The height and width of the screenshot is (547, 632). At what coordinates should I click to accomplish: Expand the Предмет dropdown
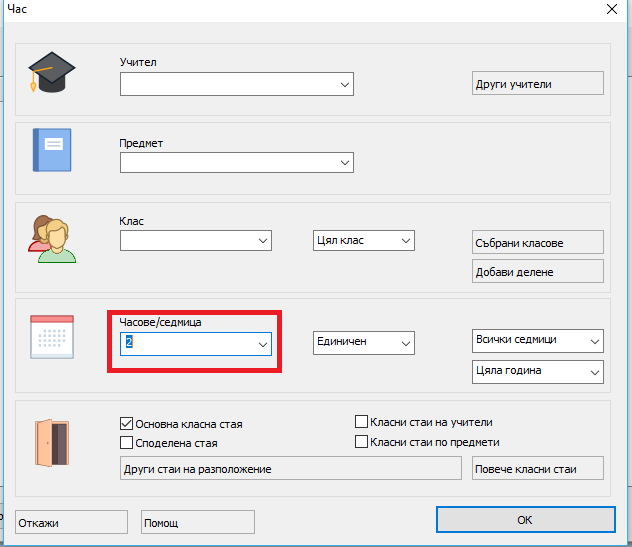point(345,162)
